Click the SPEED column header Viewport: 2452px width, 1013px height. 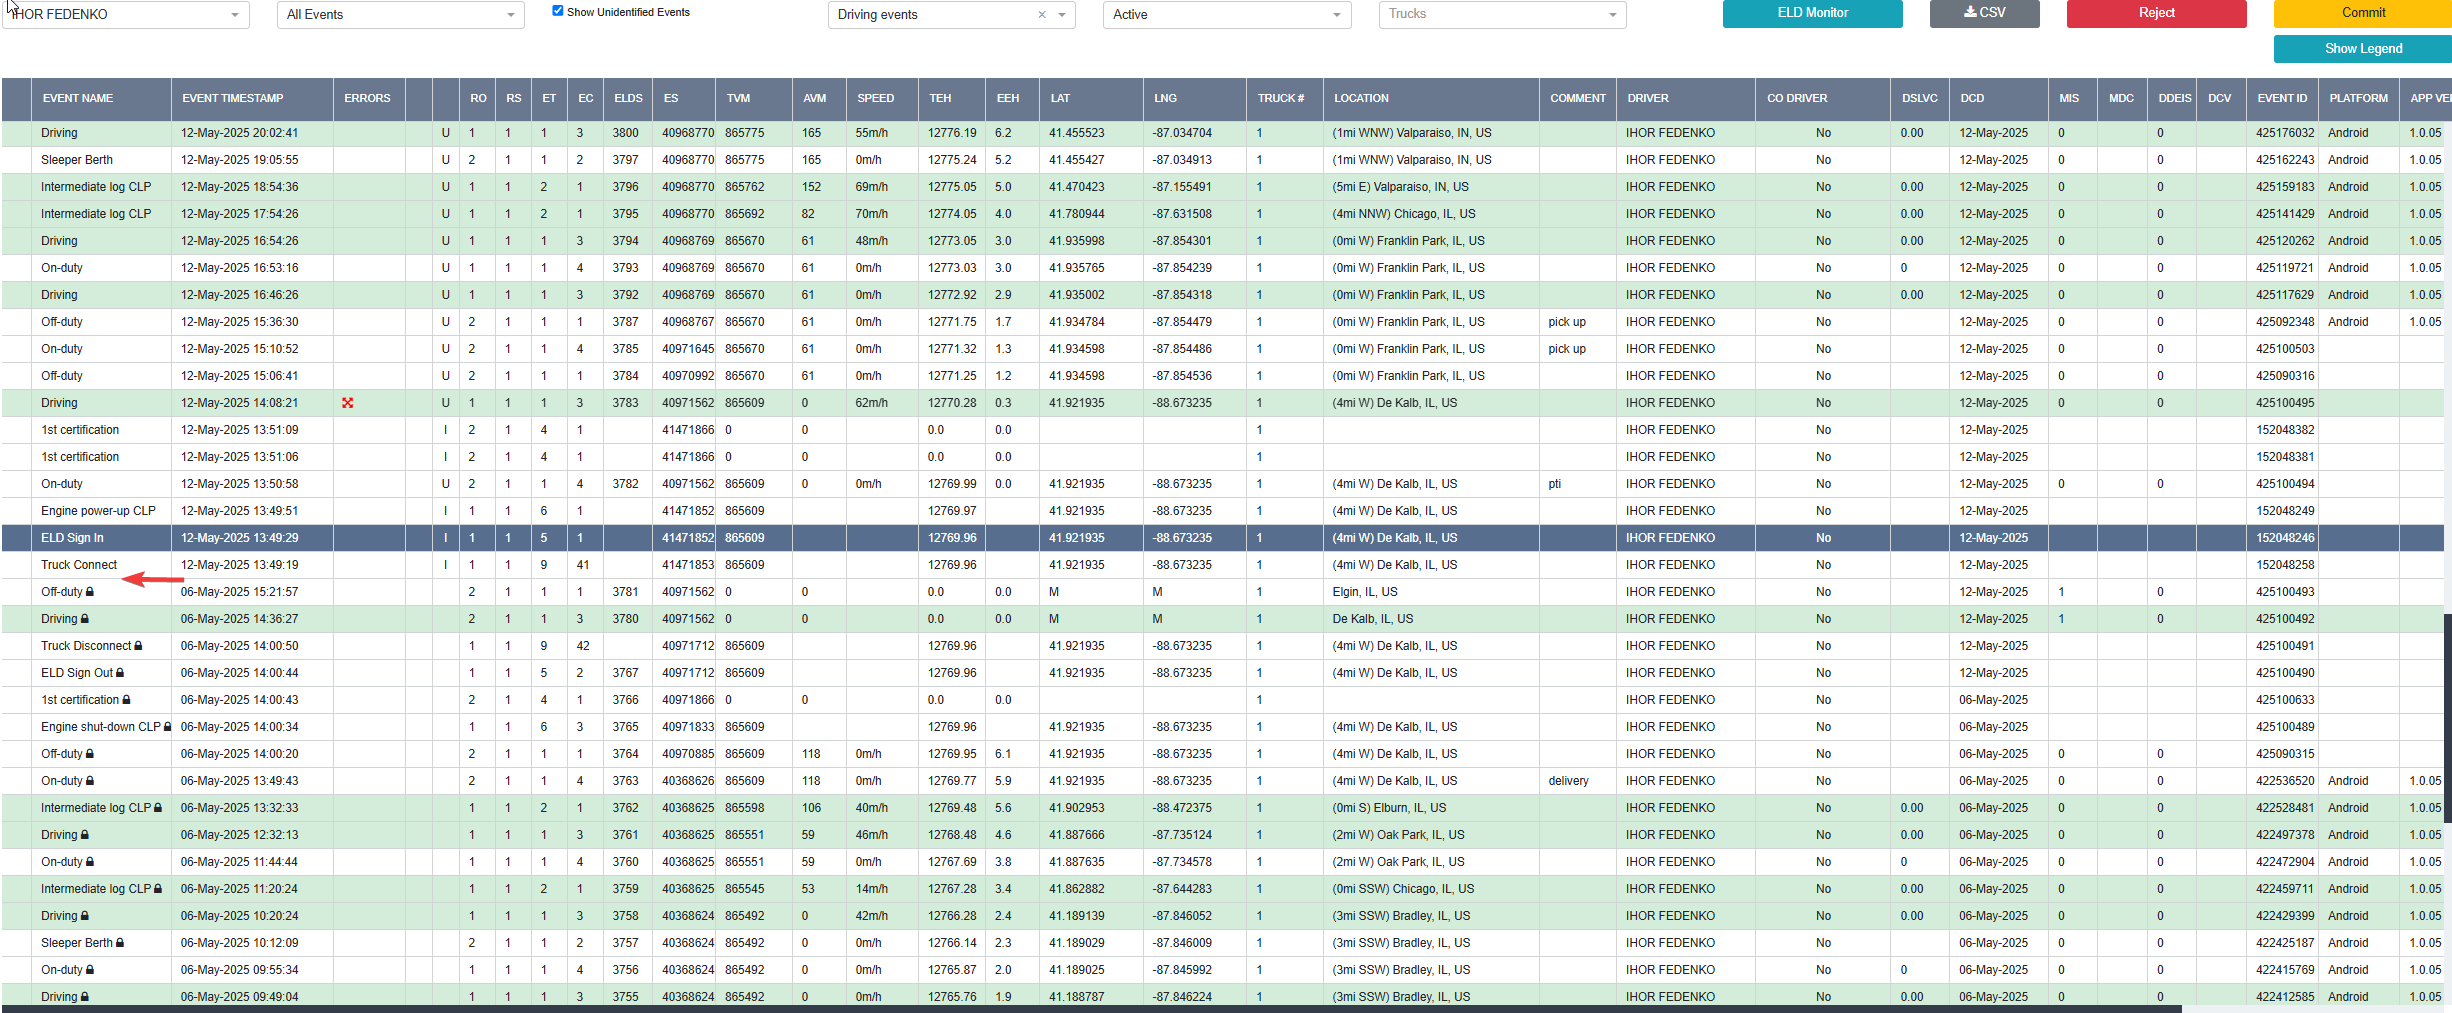coord(876,98)
